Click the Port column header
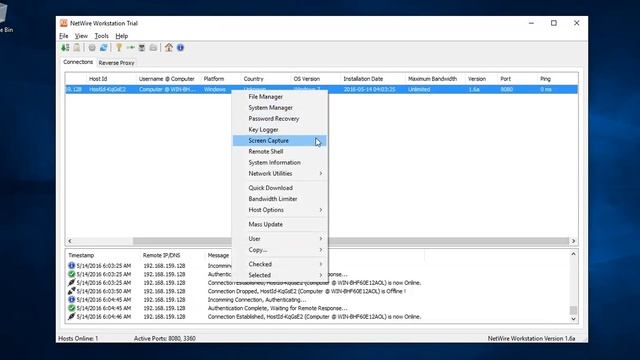Screen dimensions: 640x360 (505, 79)
